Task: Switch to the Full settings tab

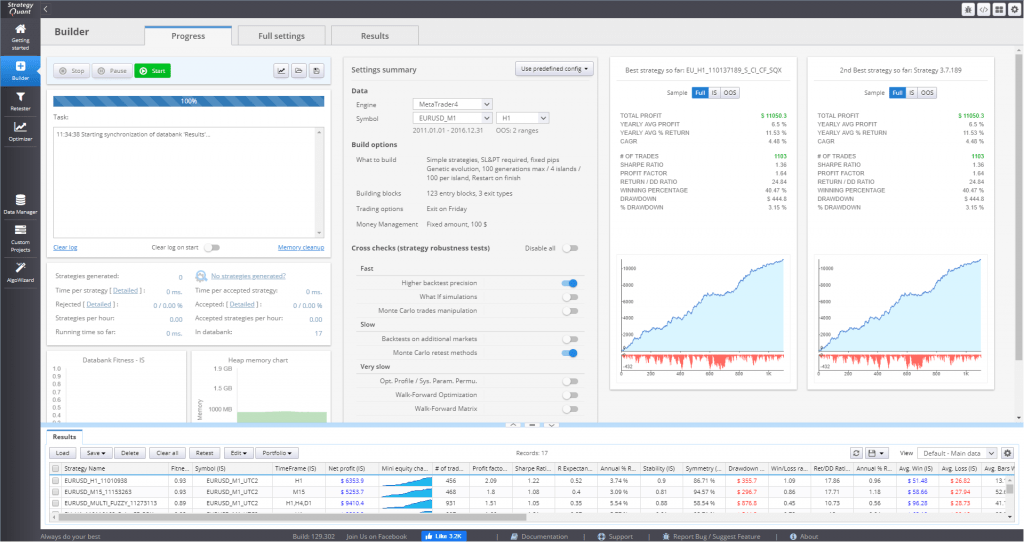Action: pyautogui.click(x=281, y=36)
